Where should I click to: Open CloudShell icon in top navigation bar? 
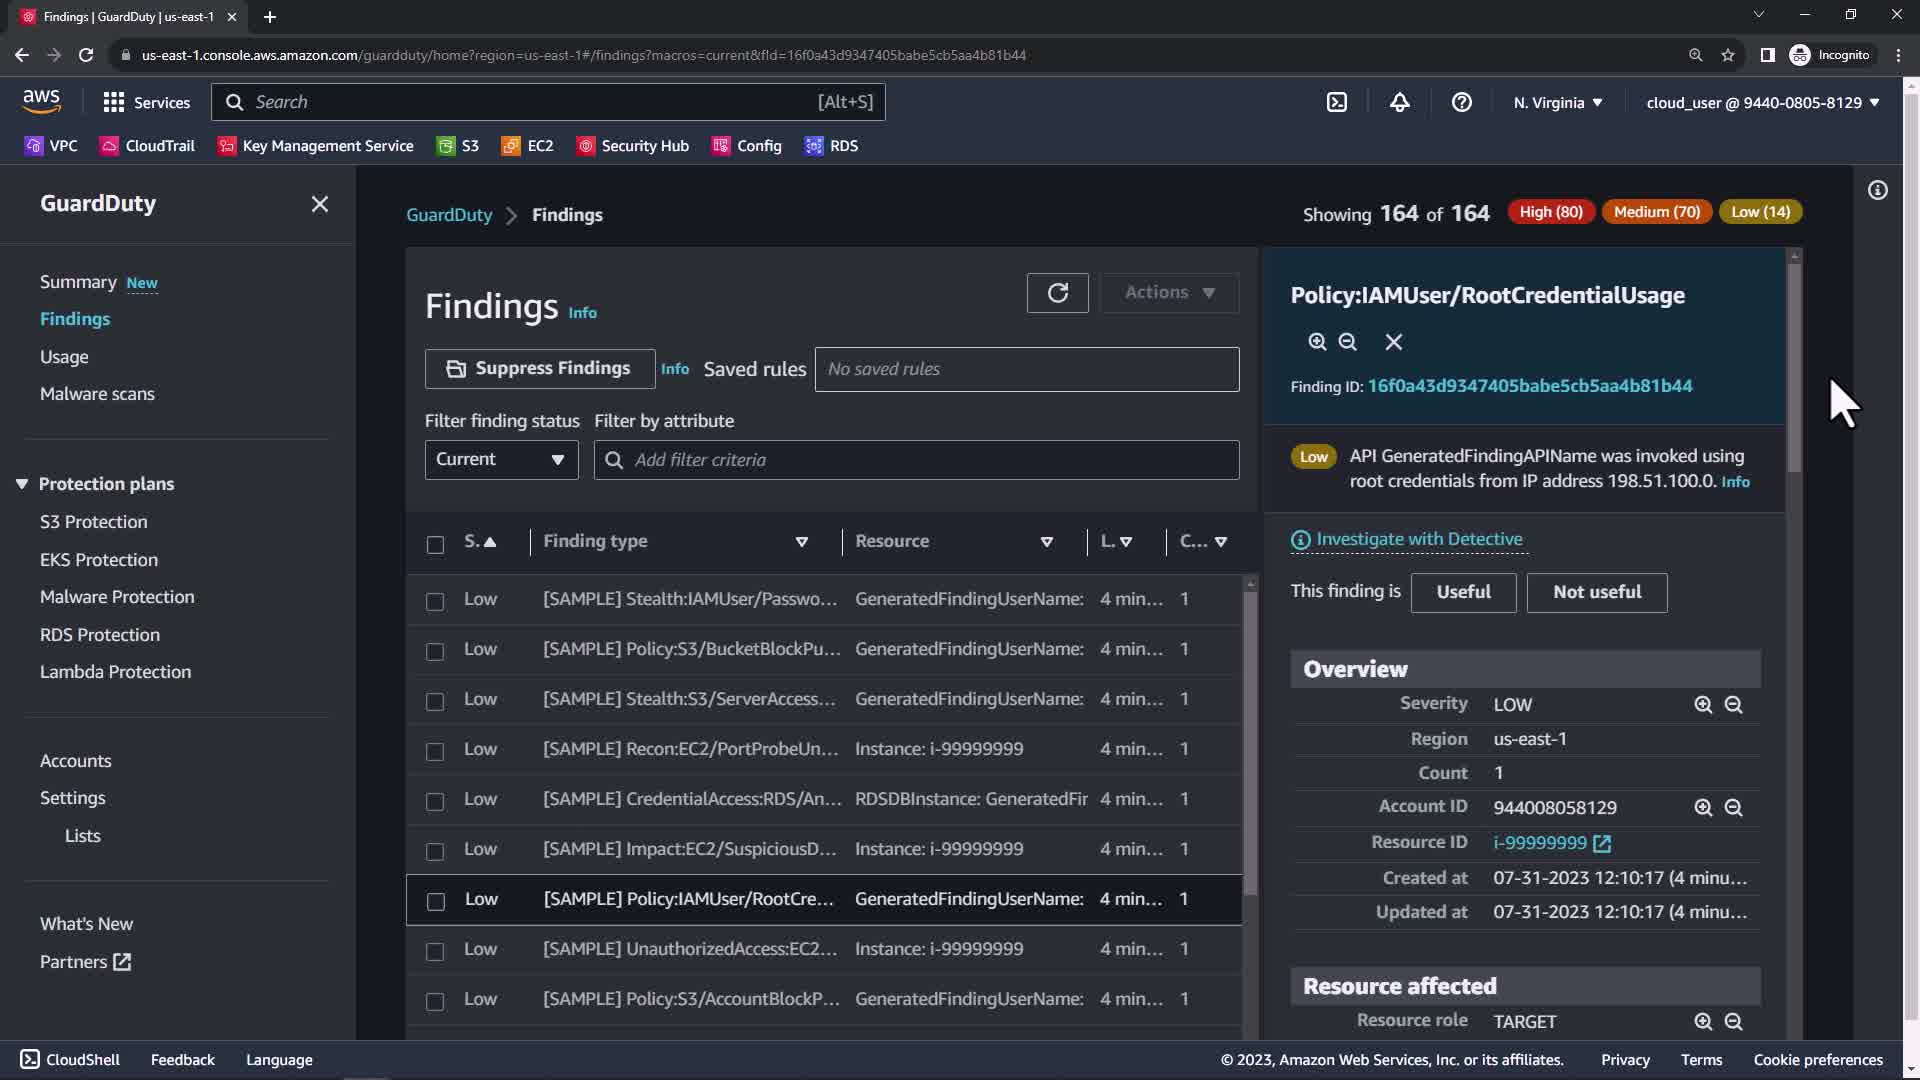[x=1337, y=102]
